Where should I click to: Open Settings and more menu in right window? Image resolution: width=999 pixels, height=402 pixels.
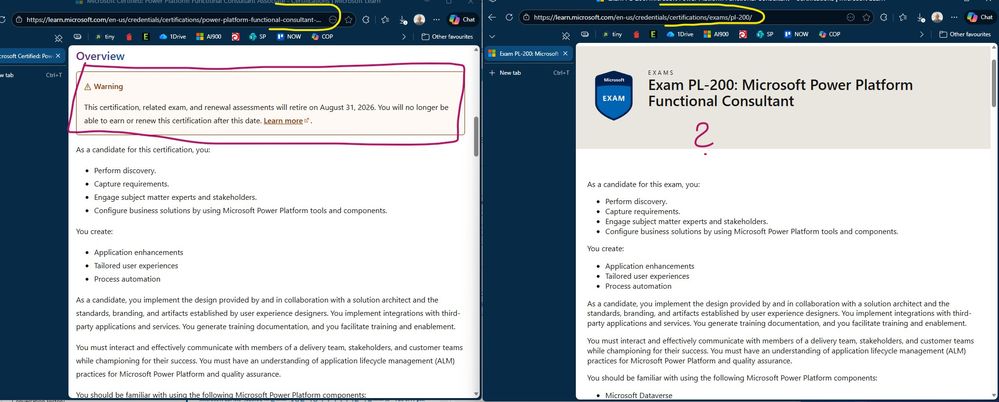click(954, 17)
